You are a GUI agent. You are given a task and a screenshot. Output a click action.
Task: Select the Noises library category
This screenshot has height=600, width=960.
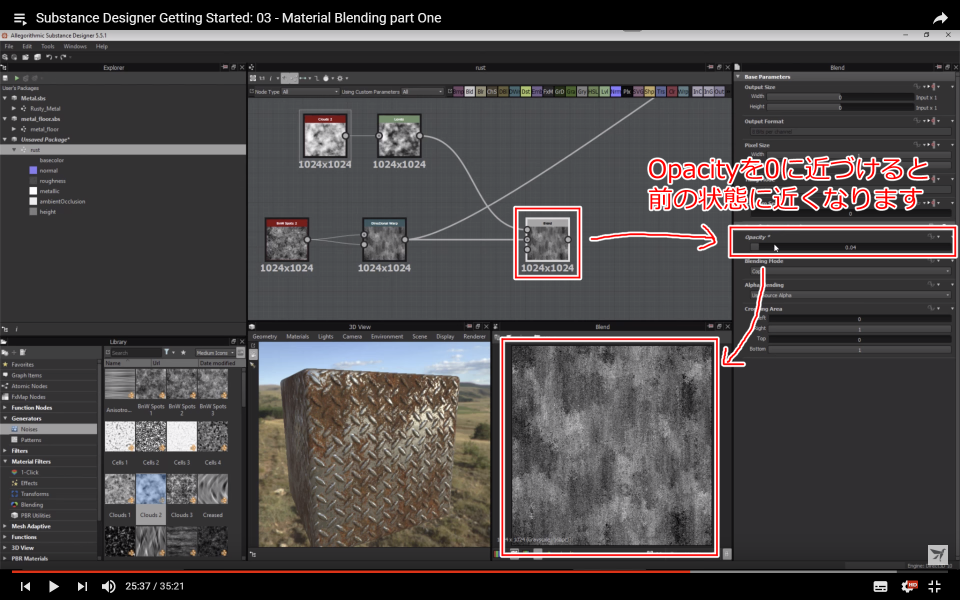(48, 429)
